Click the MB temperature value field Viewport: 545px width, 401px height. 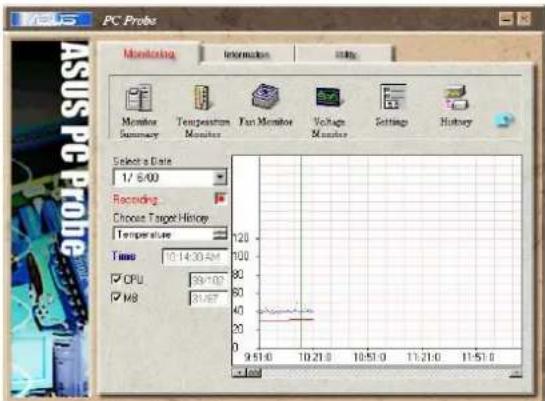(x=209, y=298)
